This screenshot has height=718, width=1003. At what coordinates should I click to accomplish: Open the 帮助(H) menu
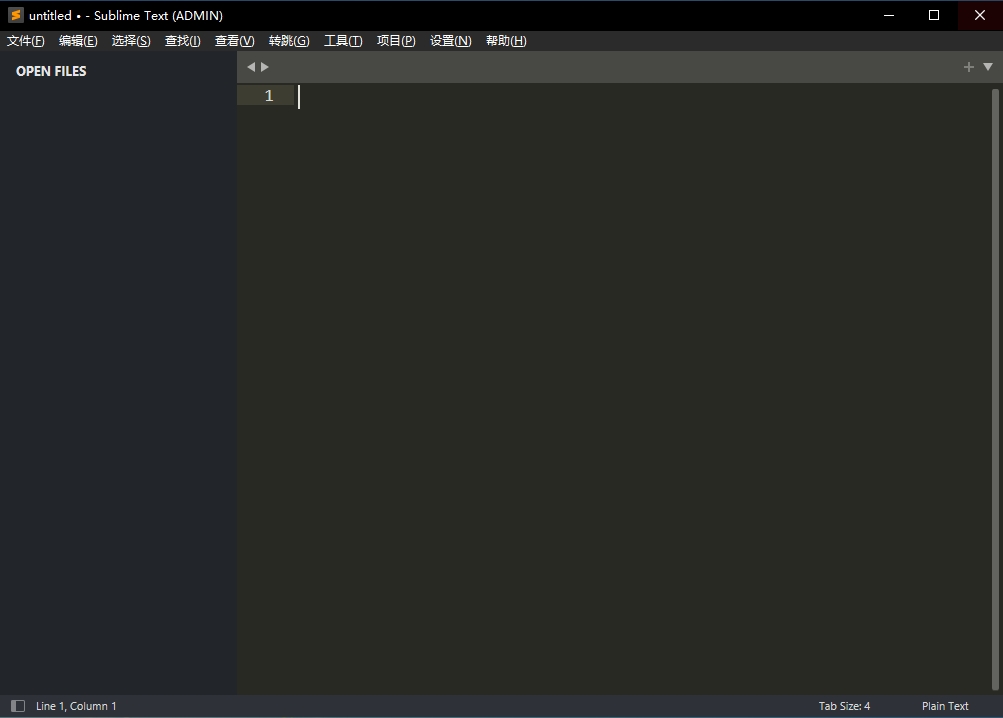point(506,41)
